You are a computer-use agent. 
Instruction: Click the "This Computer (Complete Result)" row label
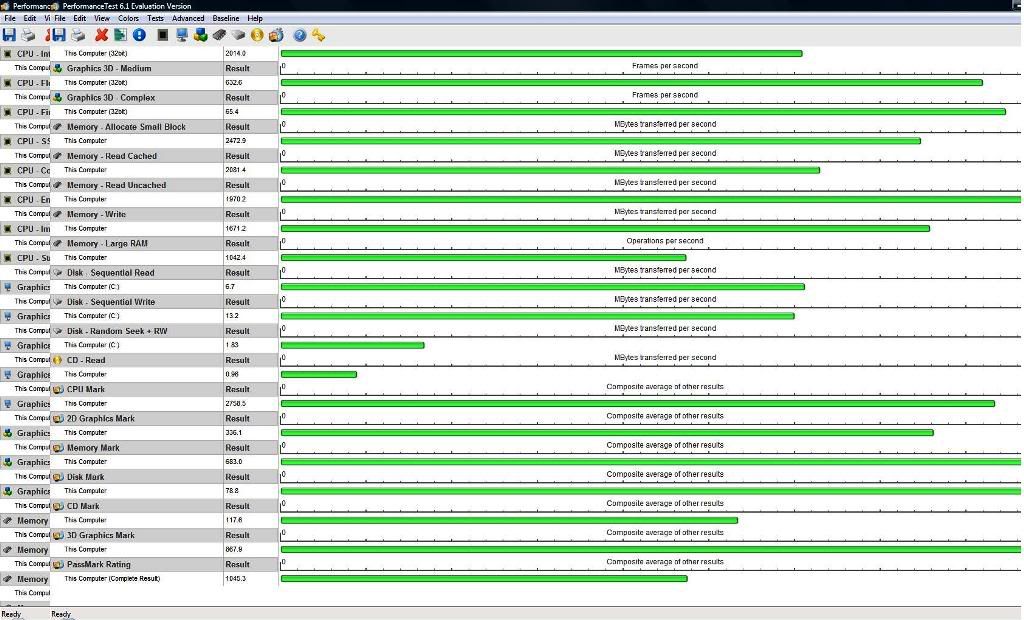[112, 579]
